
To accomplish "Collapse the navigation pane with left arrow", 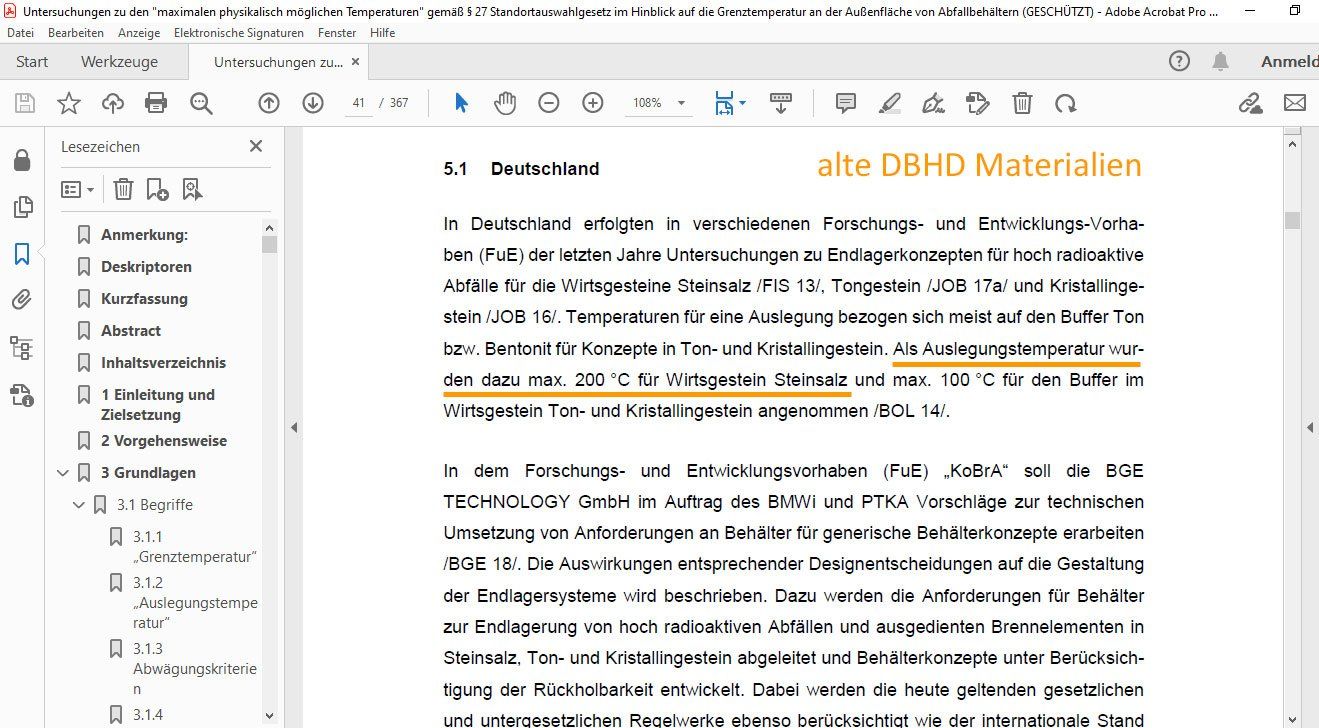I will [x=293, y=427].
